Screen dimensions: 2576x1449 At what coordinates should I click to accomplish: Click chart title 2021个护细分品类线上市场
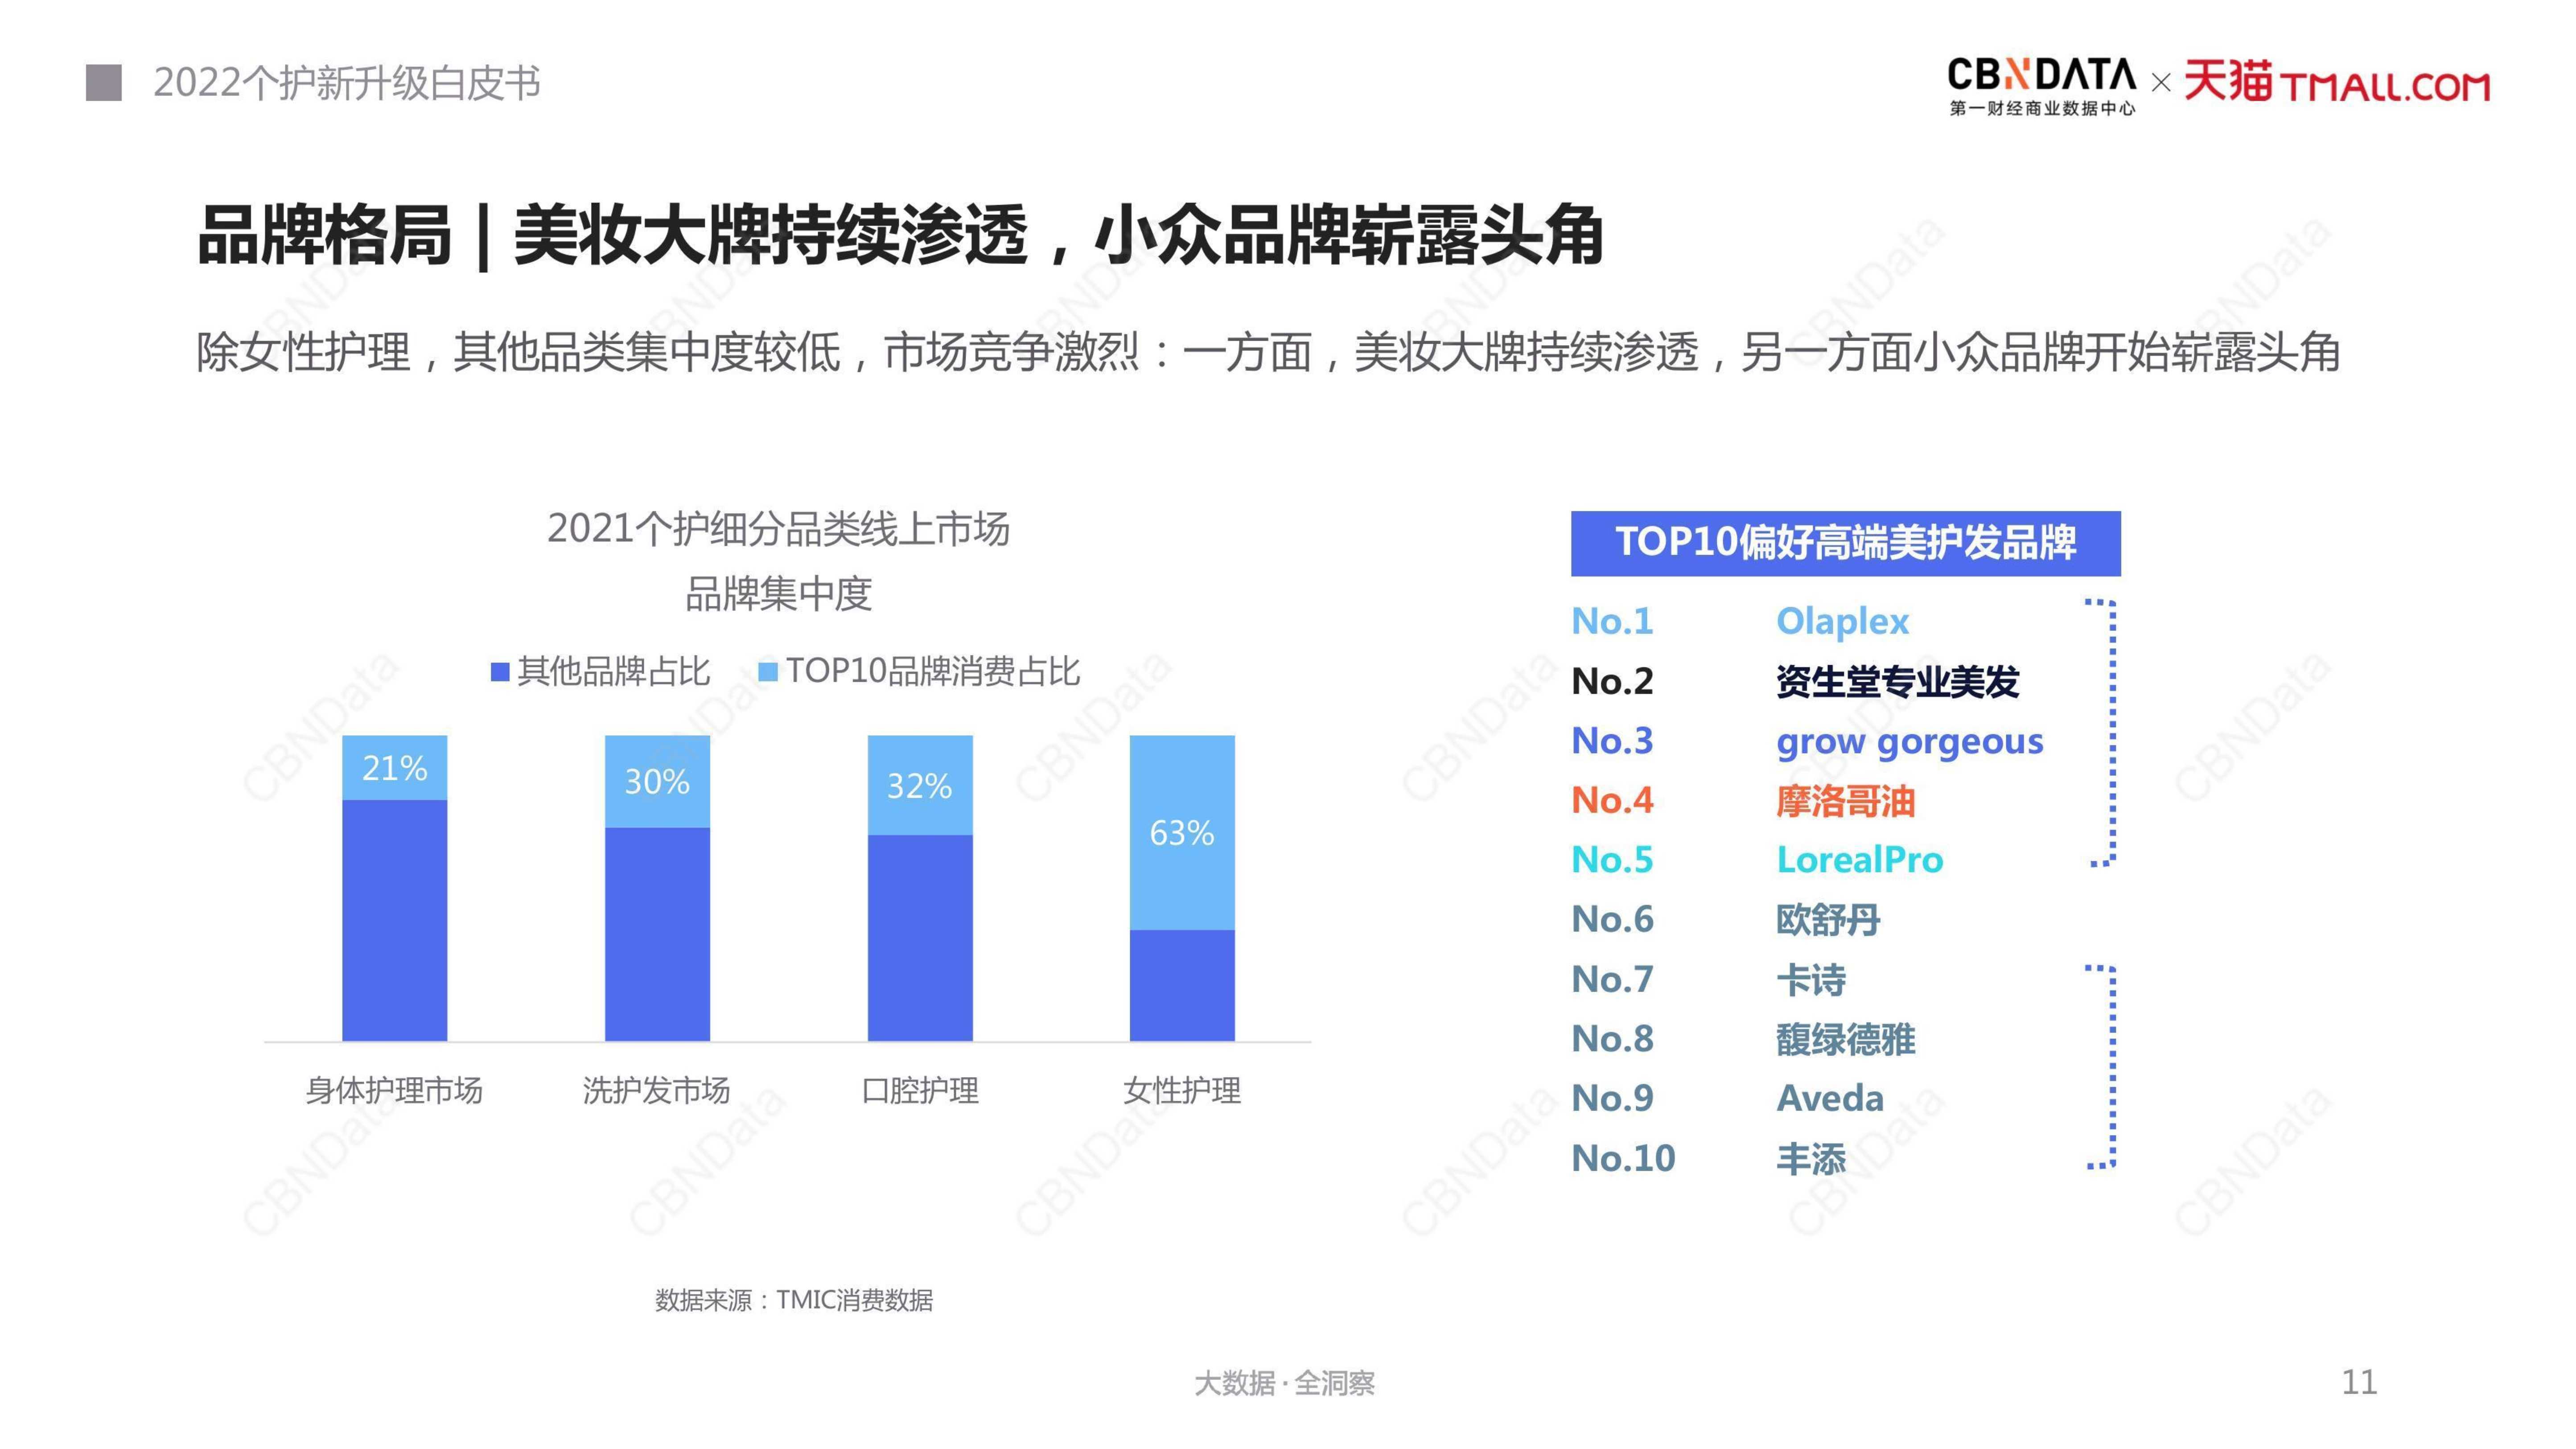pos(778,529)
